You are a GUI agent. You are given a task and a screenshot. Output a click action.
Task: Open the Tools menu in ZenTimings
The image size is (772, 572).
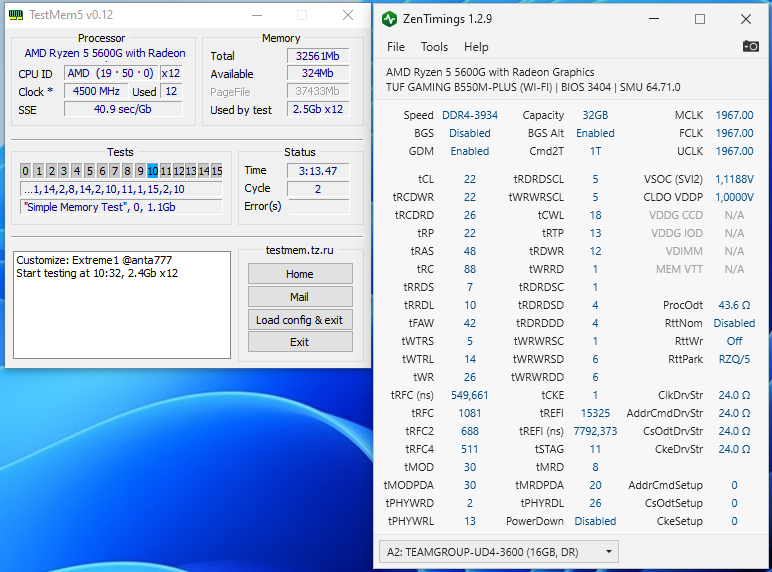tap(434, 47)
